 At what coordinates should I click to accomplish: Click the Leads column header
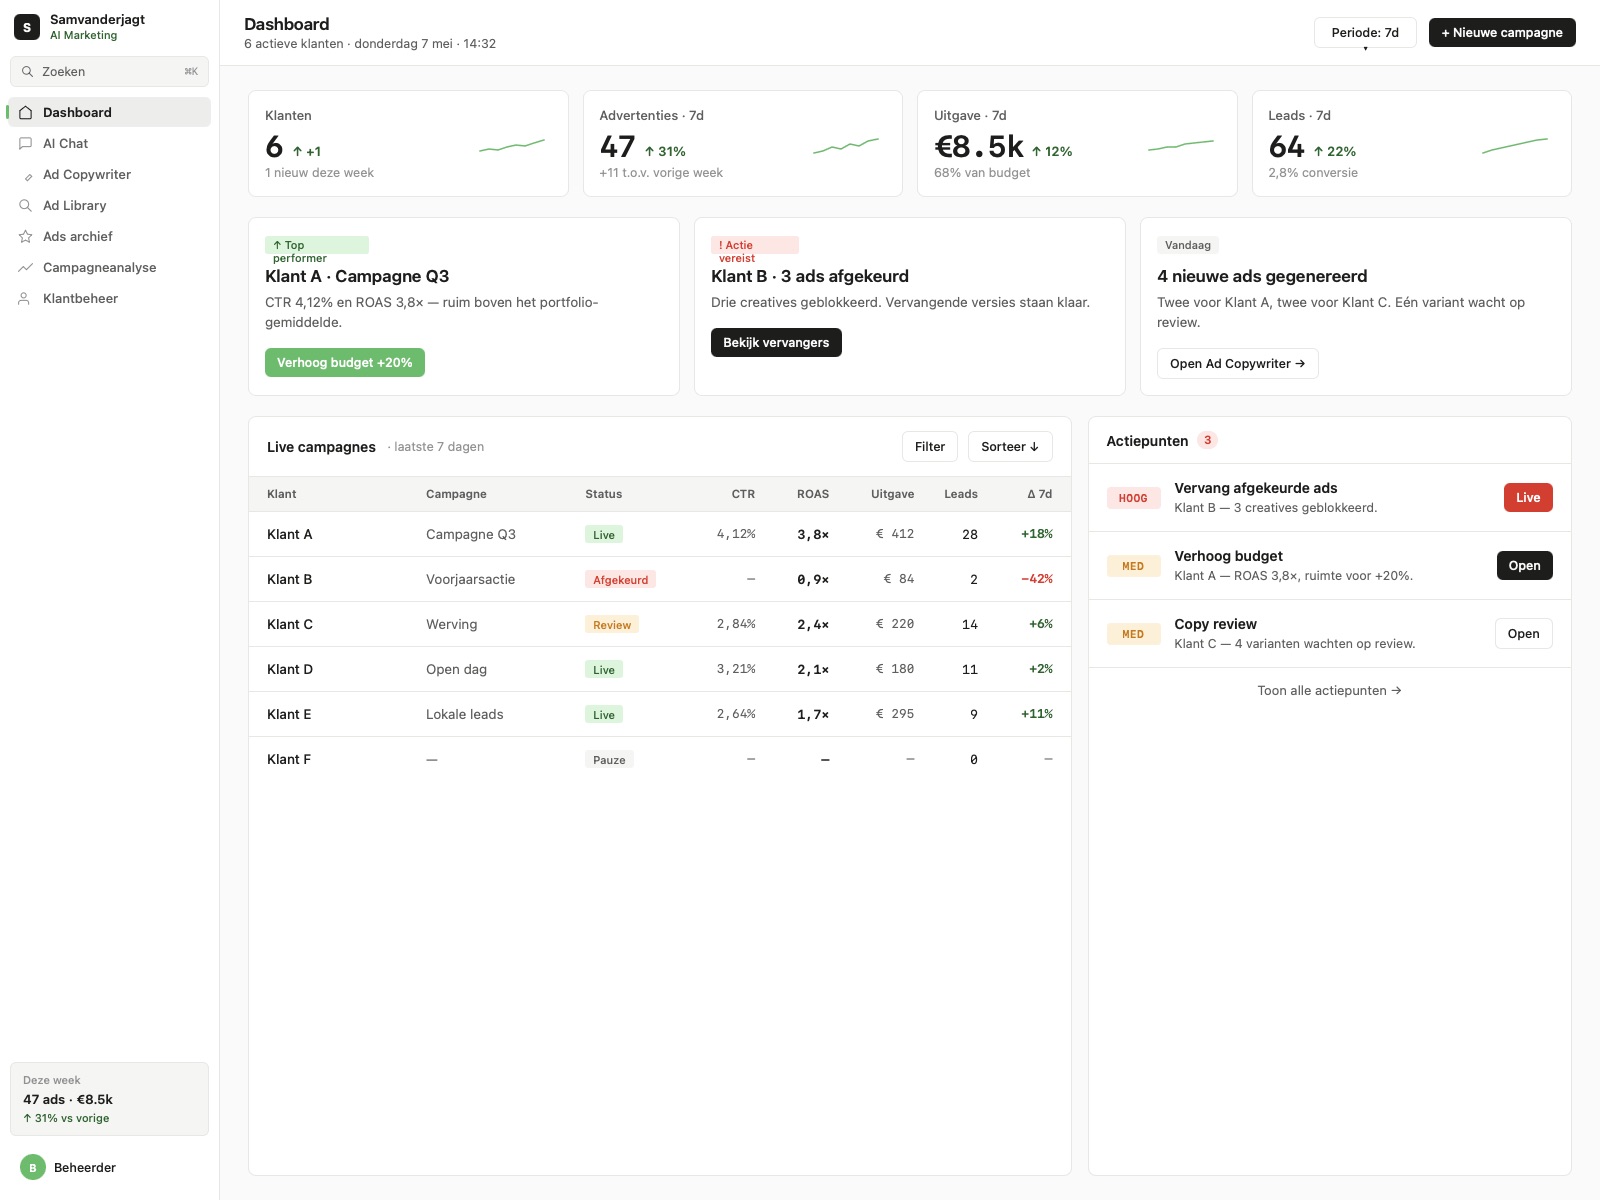[x=961, y=494]
